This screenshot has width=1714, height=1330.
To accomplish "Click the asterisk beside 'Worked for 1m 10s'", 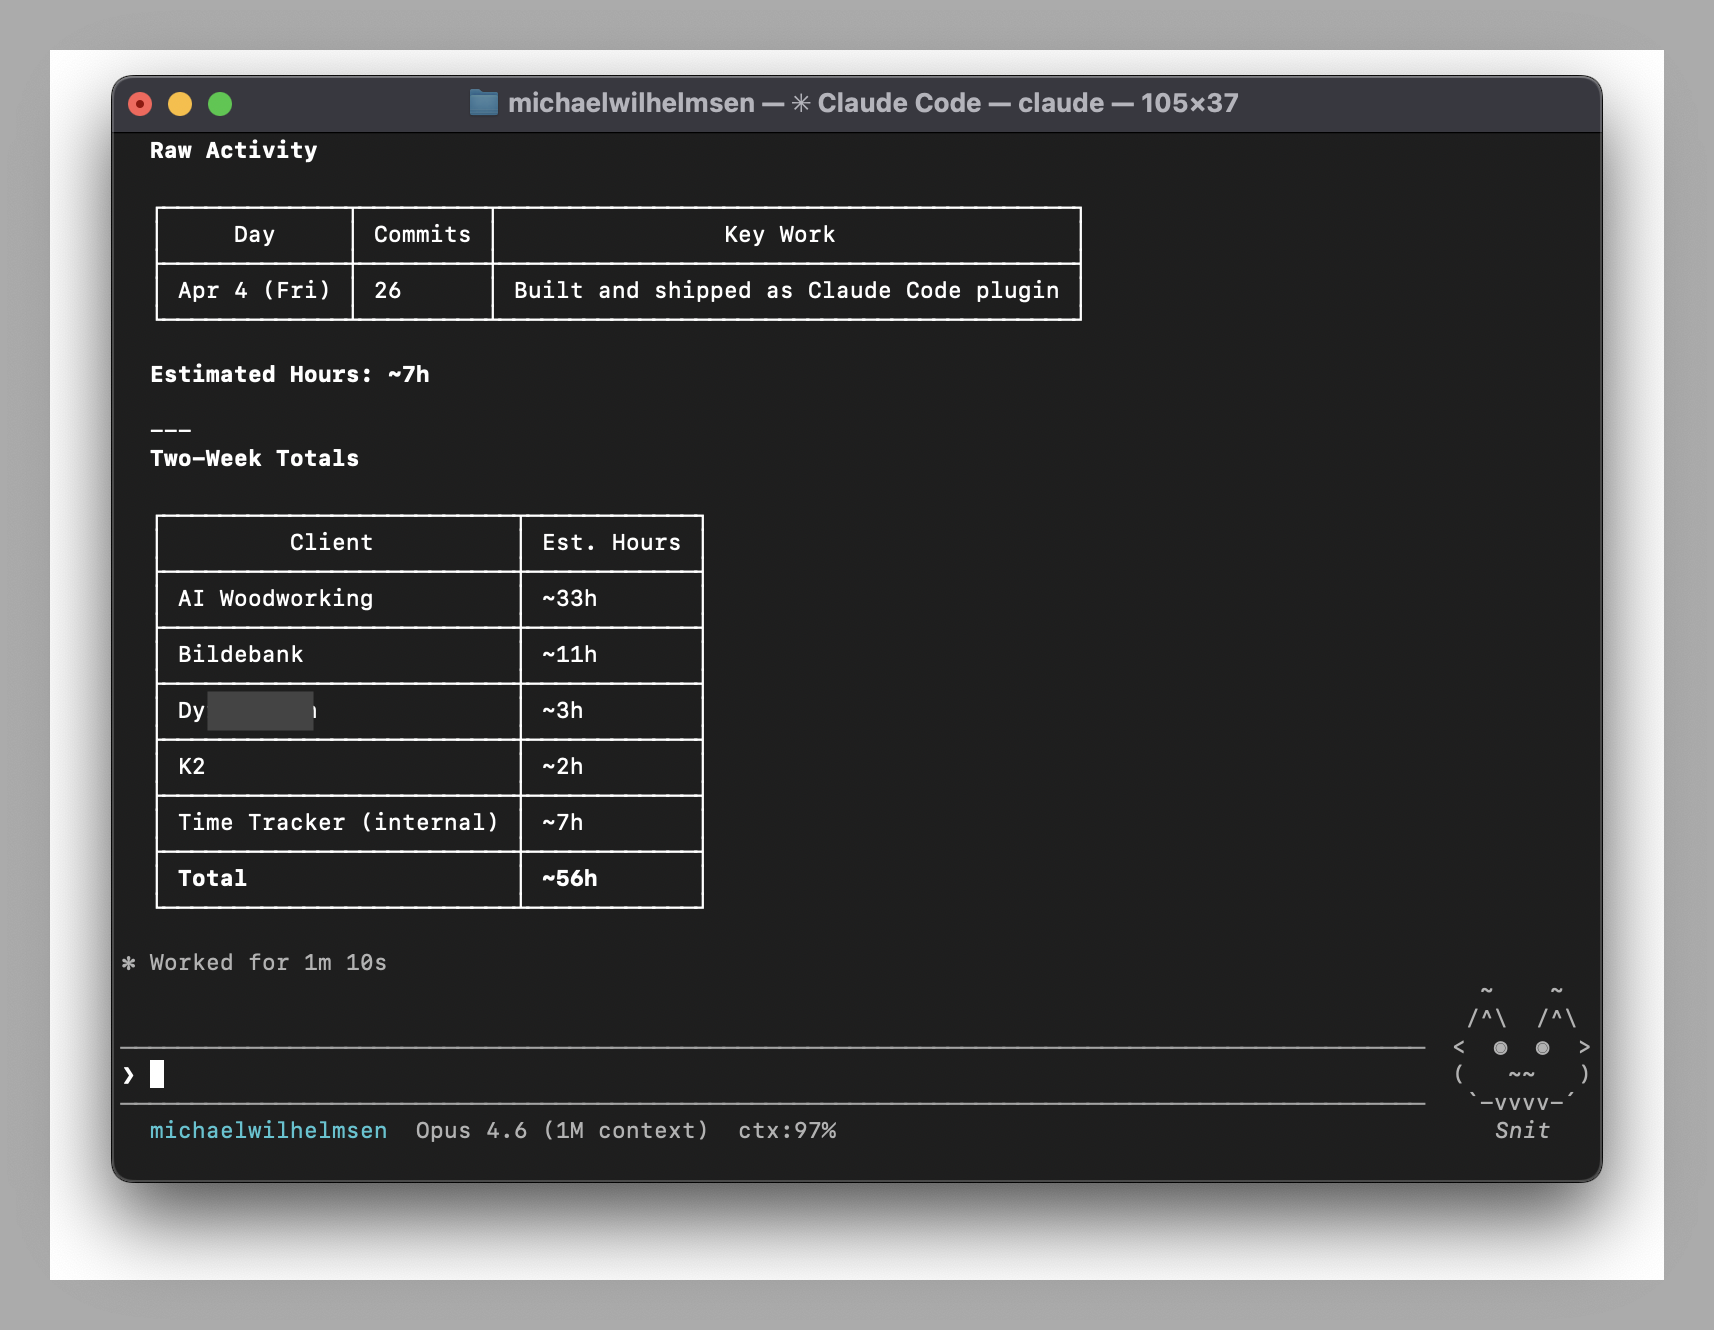I will [129, 963].
